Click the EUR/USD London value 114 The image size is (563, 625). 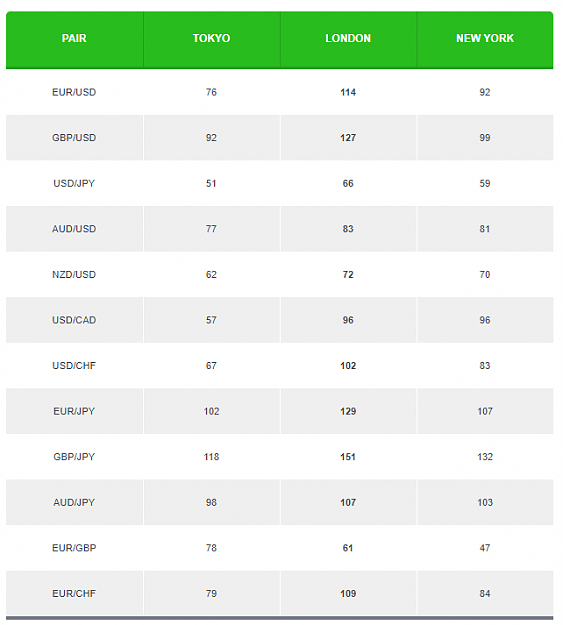point(348,92)
